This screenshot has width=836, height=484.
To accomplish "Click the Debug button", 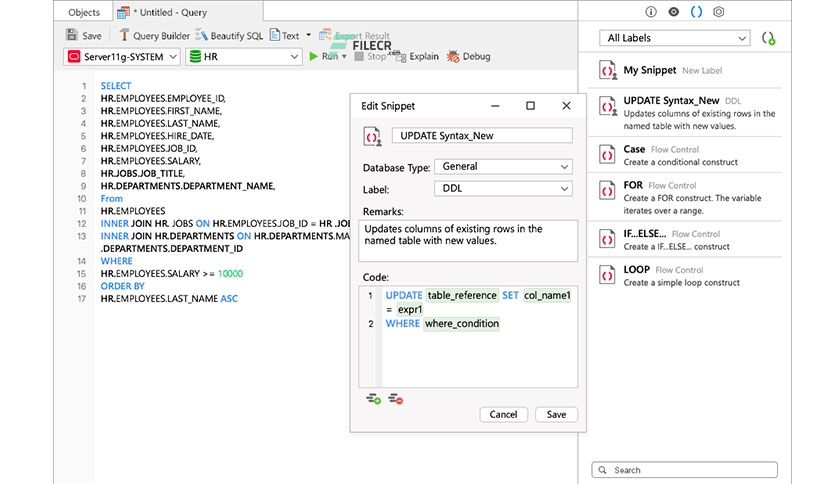I will tap(469, 56).
